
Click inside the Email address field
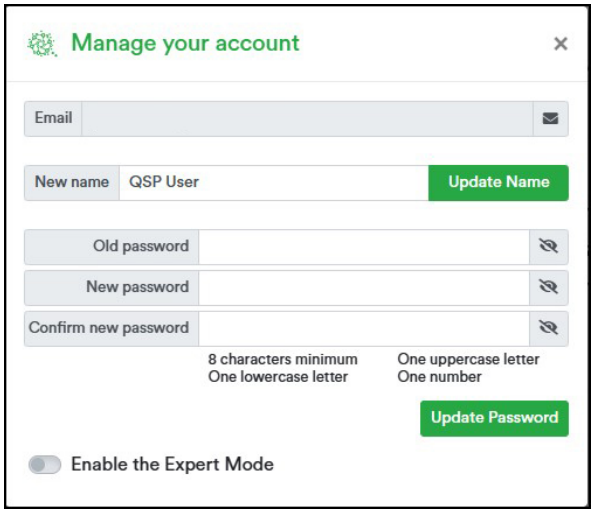(307, 119)
